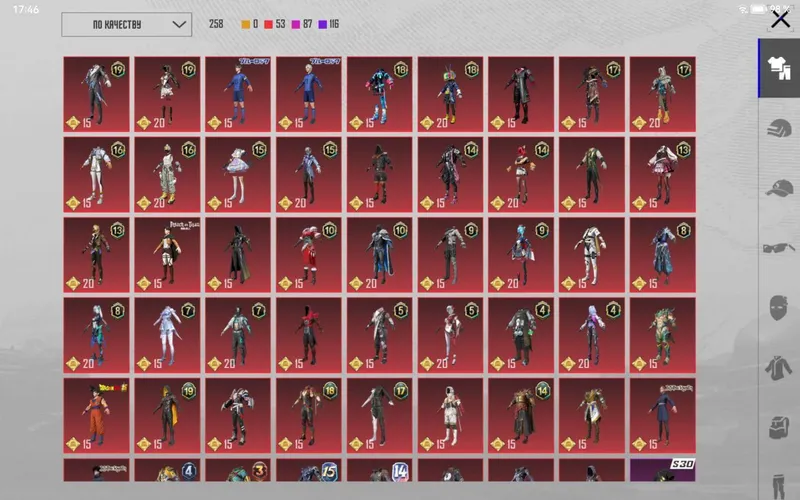The width and height of the screenshot is (800, 500).
Task: Select the helmet category icon
Action: [779, 128]
